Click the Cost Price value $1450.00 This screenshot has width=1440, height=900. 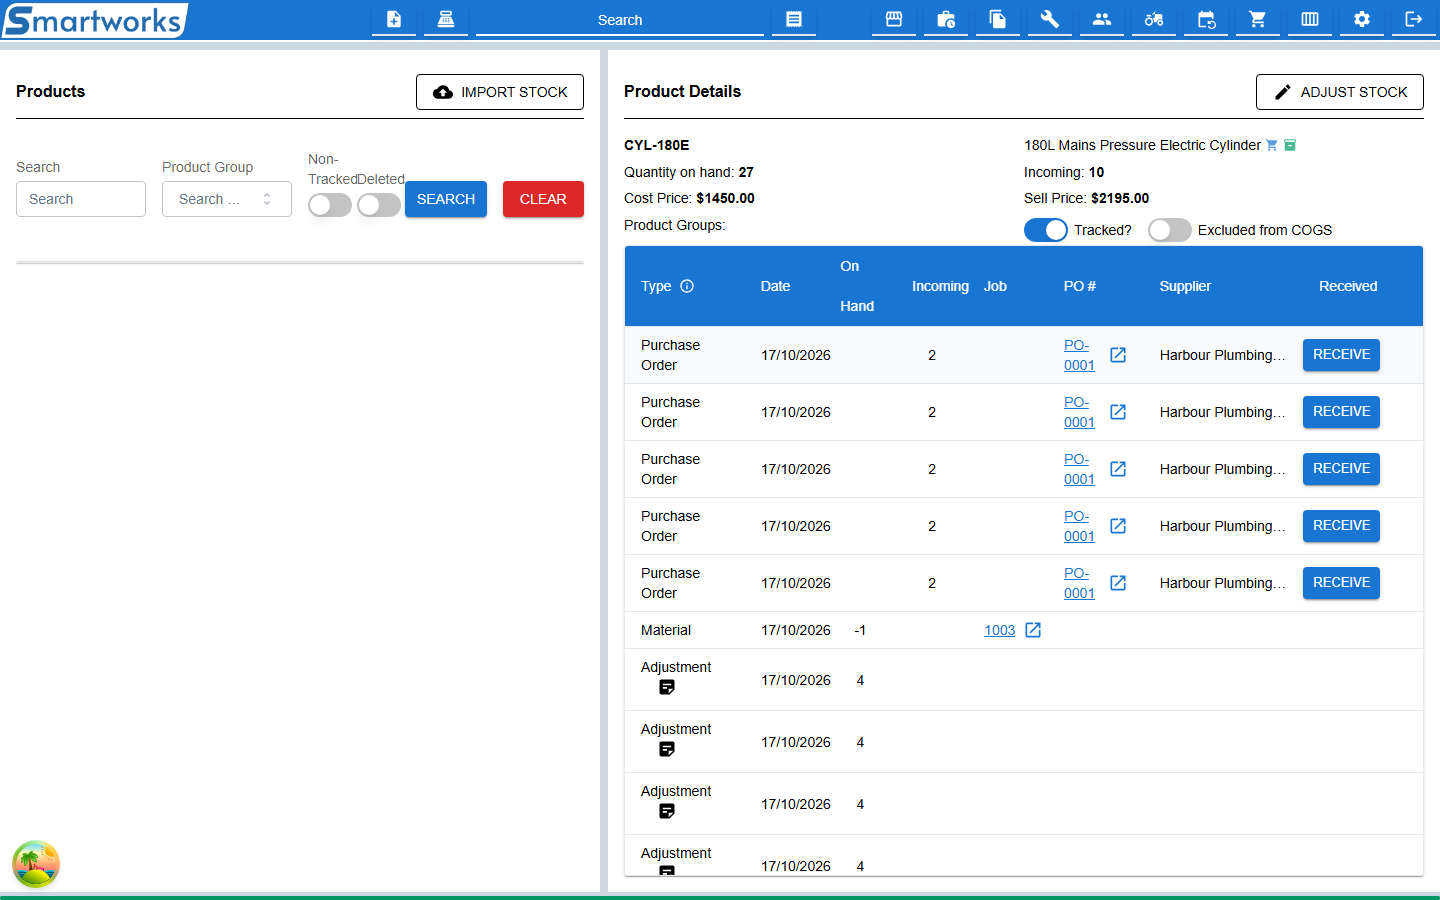tap(726, 198)
